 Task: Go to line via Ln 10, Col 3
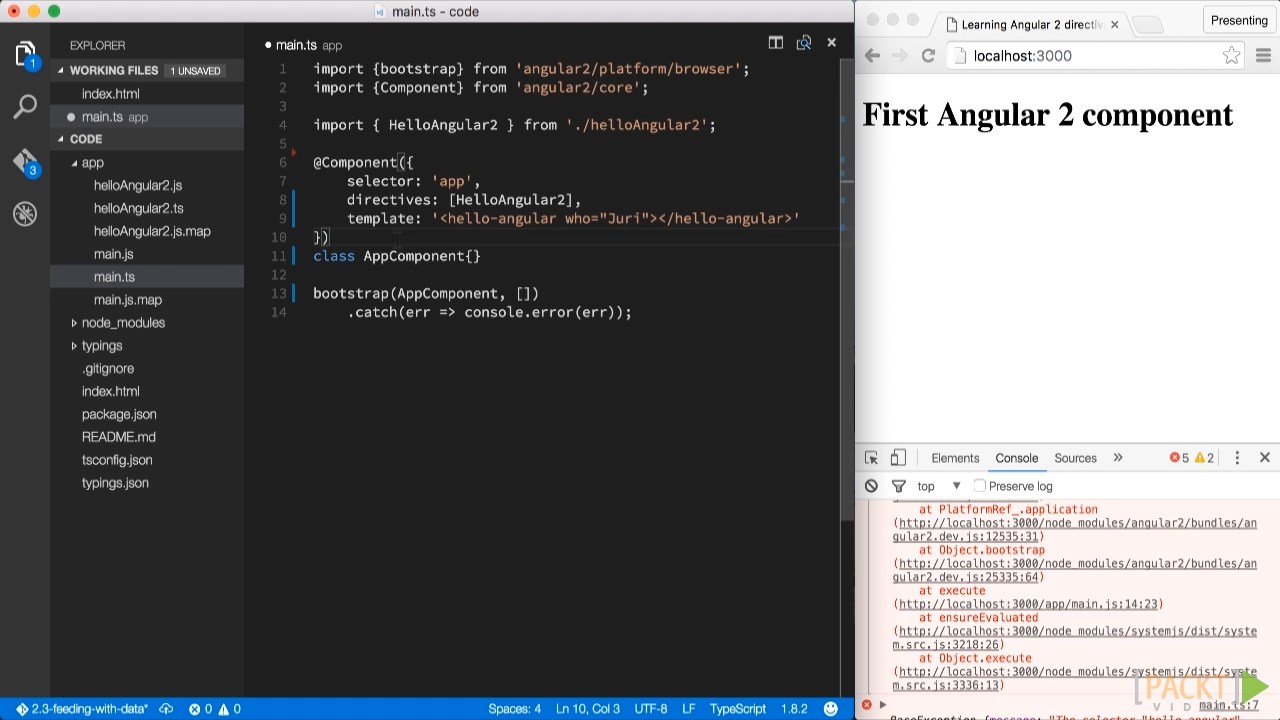pyautogui.click(x=587, y=709)
